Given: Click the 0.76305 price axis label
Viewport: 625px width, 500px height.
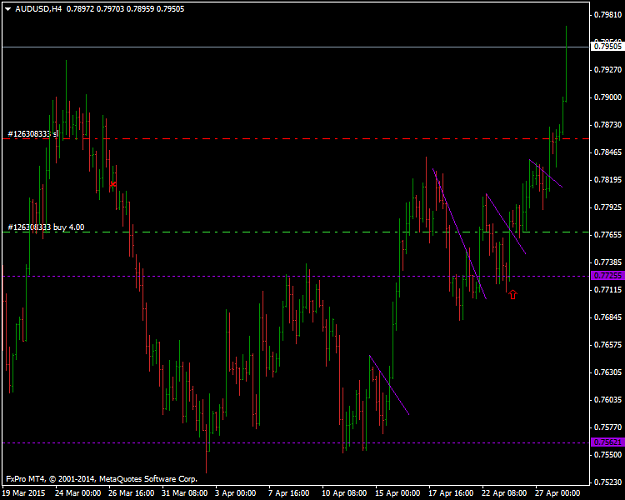Looking at the screenshot, I should [607, 372].
